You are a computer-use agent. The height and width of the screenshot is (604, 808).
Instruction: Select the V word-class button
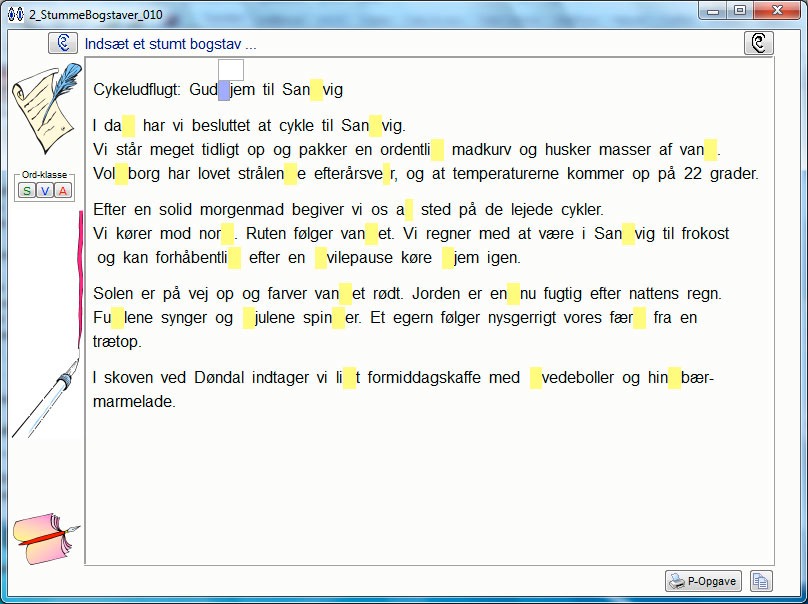pyautogui.click(x=45, y=191)
